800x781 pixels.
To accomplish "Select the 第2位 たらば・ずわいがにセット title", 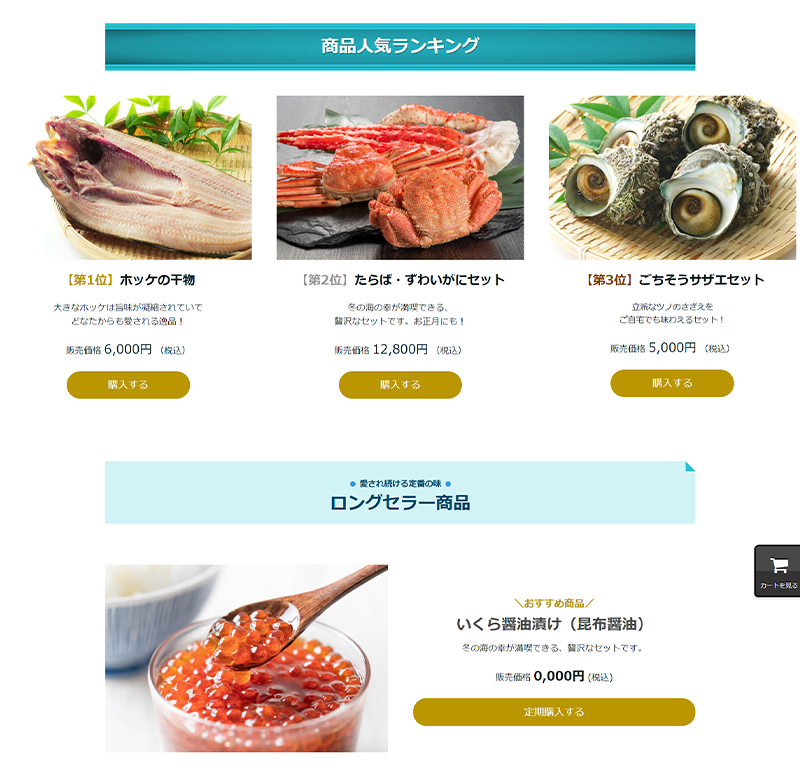I will point(402,280).
